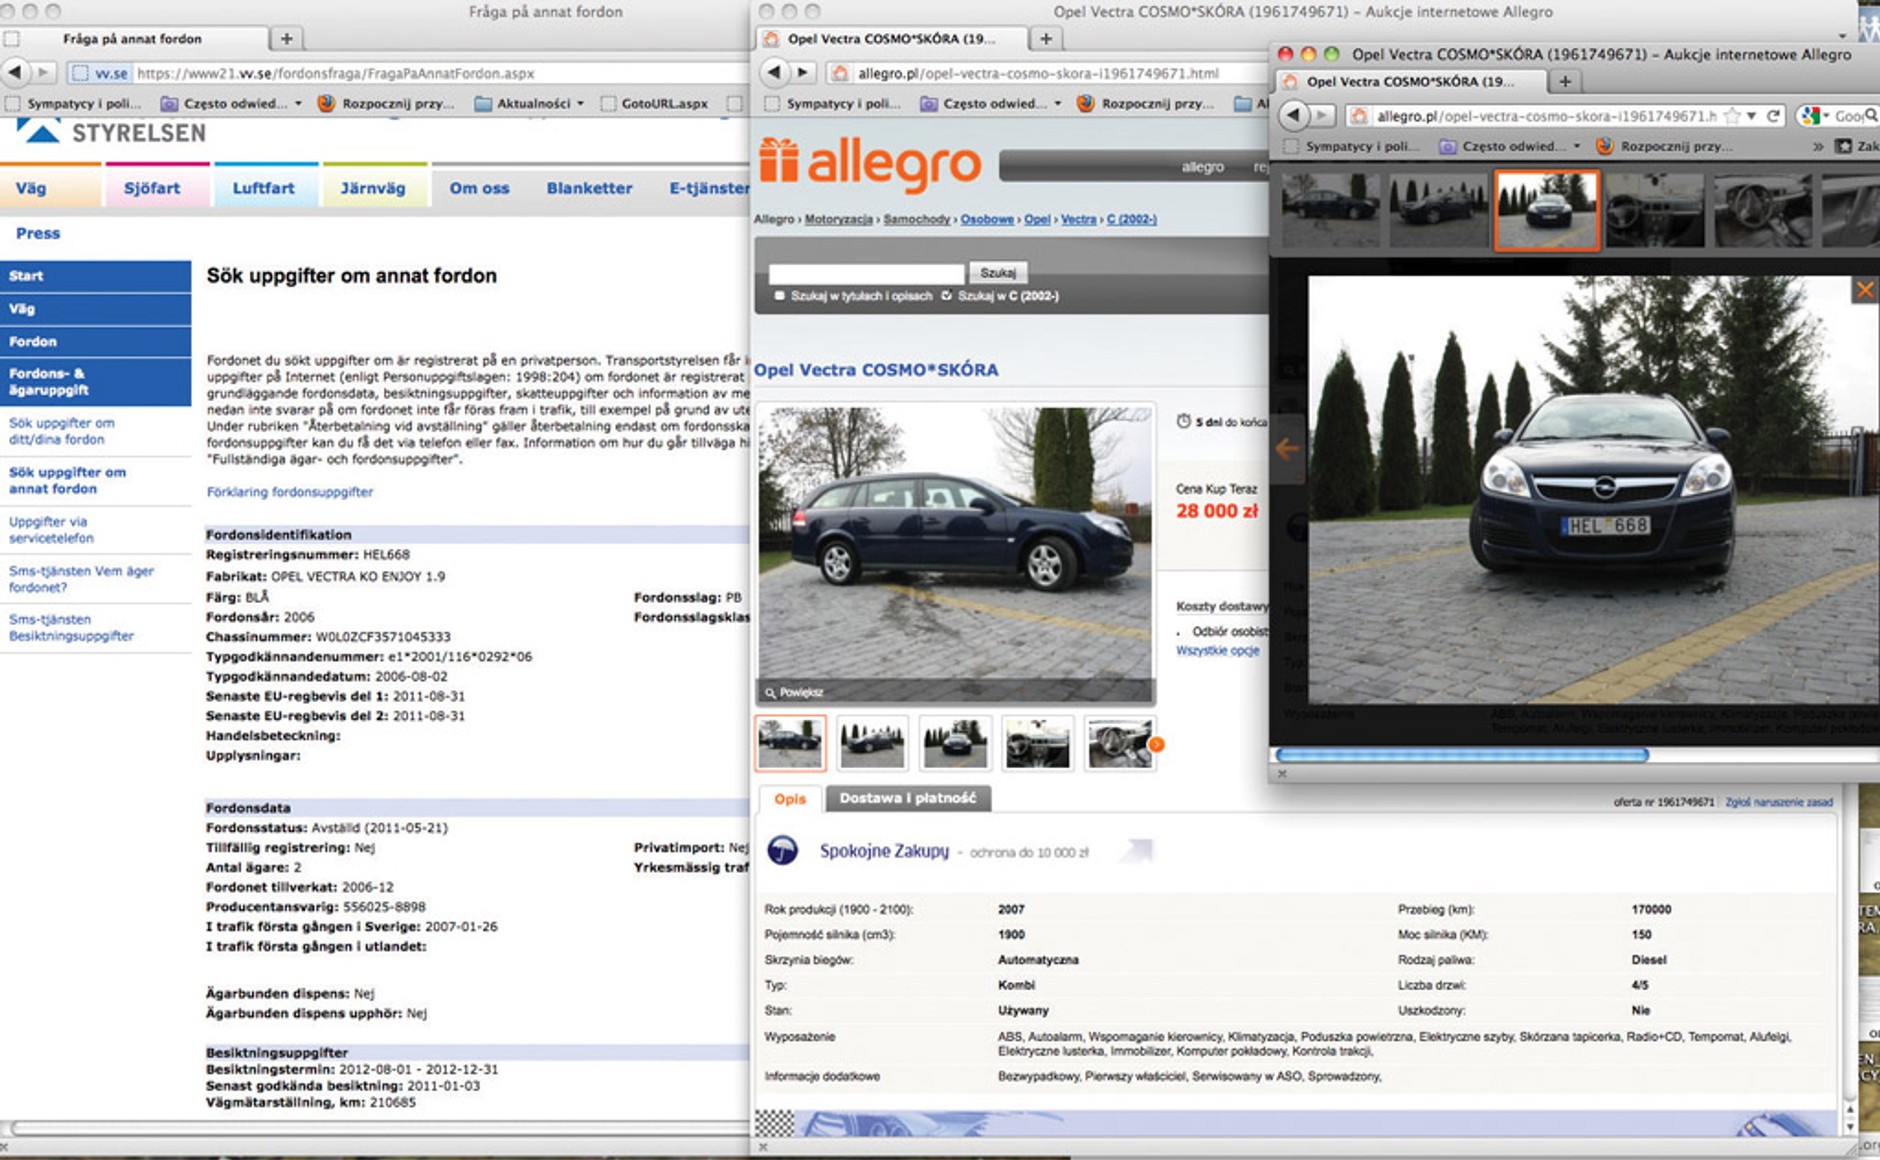Expand 'Aktualności' bookmarks folder dropdown
Viewport: 1880px width, 1160px height.
click(x=580, y=103)
